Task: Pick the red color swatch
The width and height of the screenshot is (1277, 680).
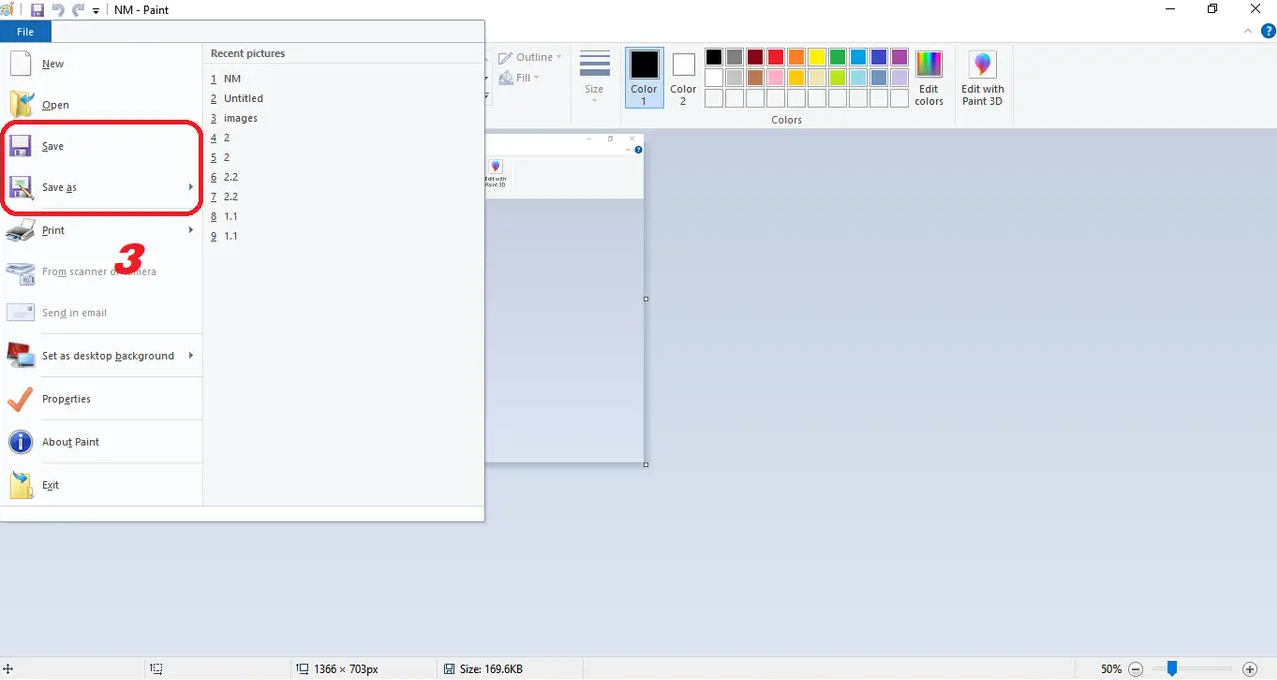Action: (775, 57)
